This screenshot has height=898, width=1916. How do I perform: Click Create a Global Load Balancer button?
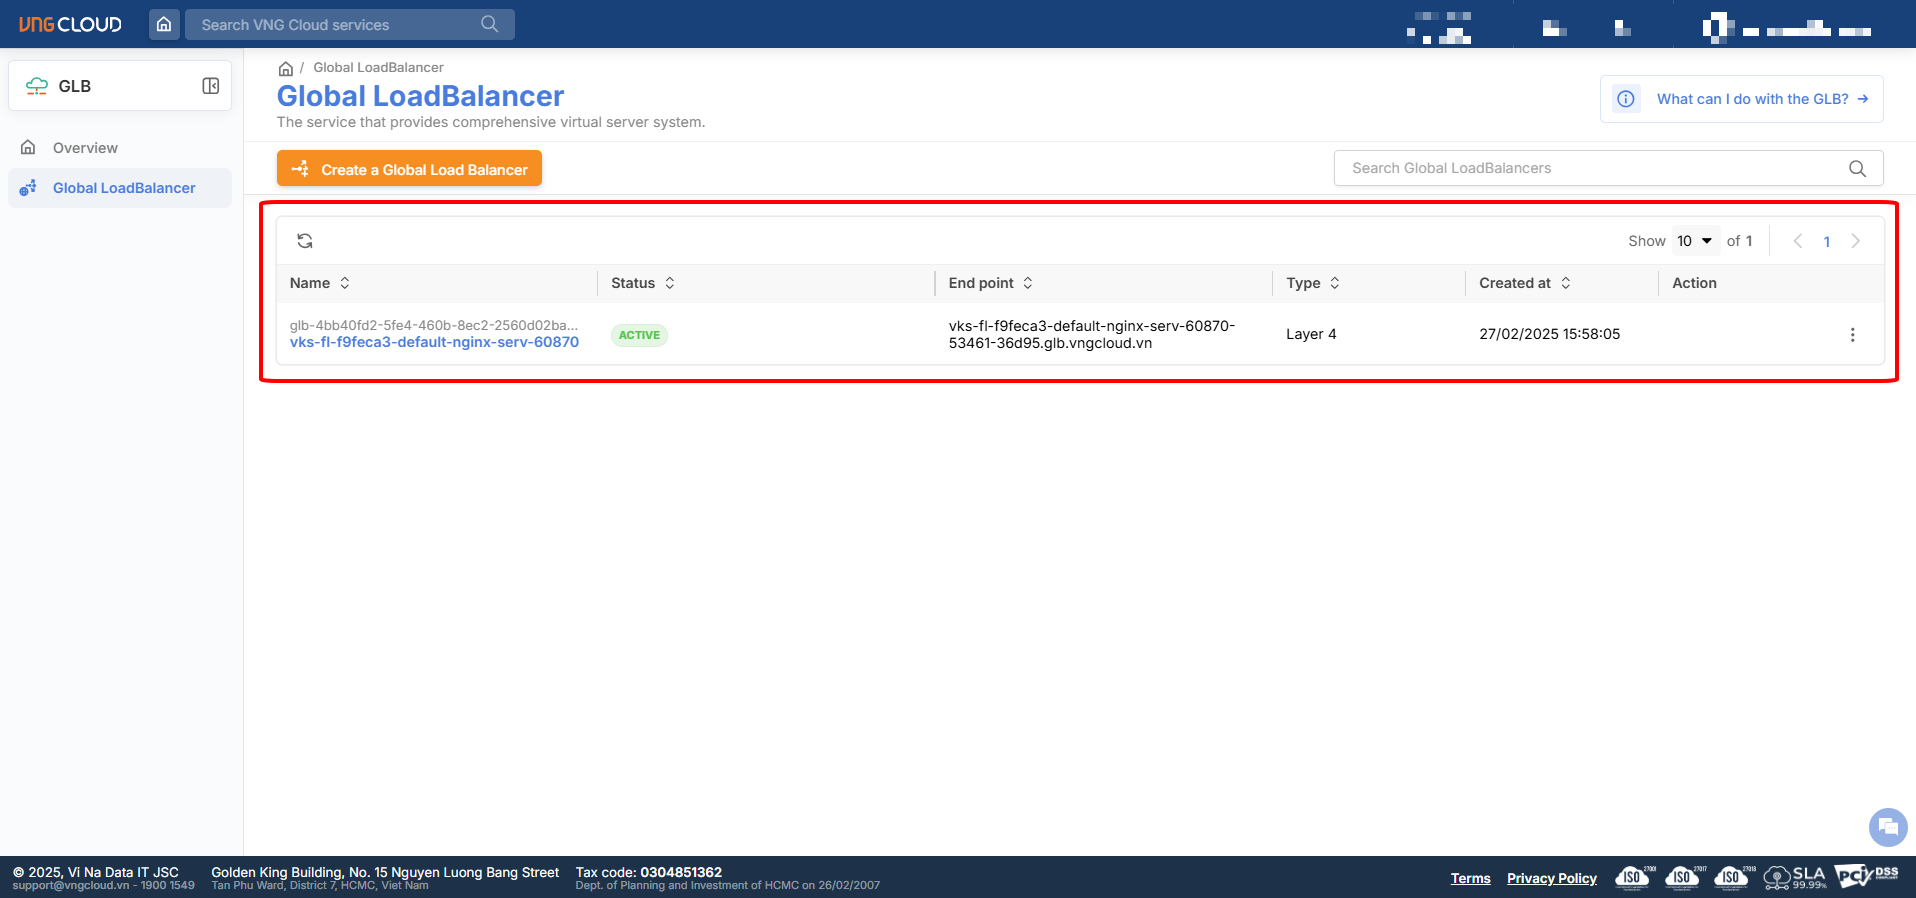pyautogui.click(x=409, y=169)
